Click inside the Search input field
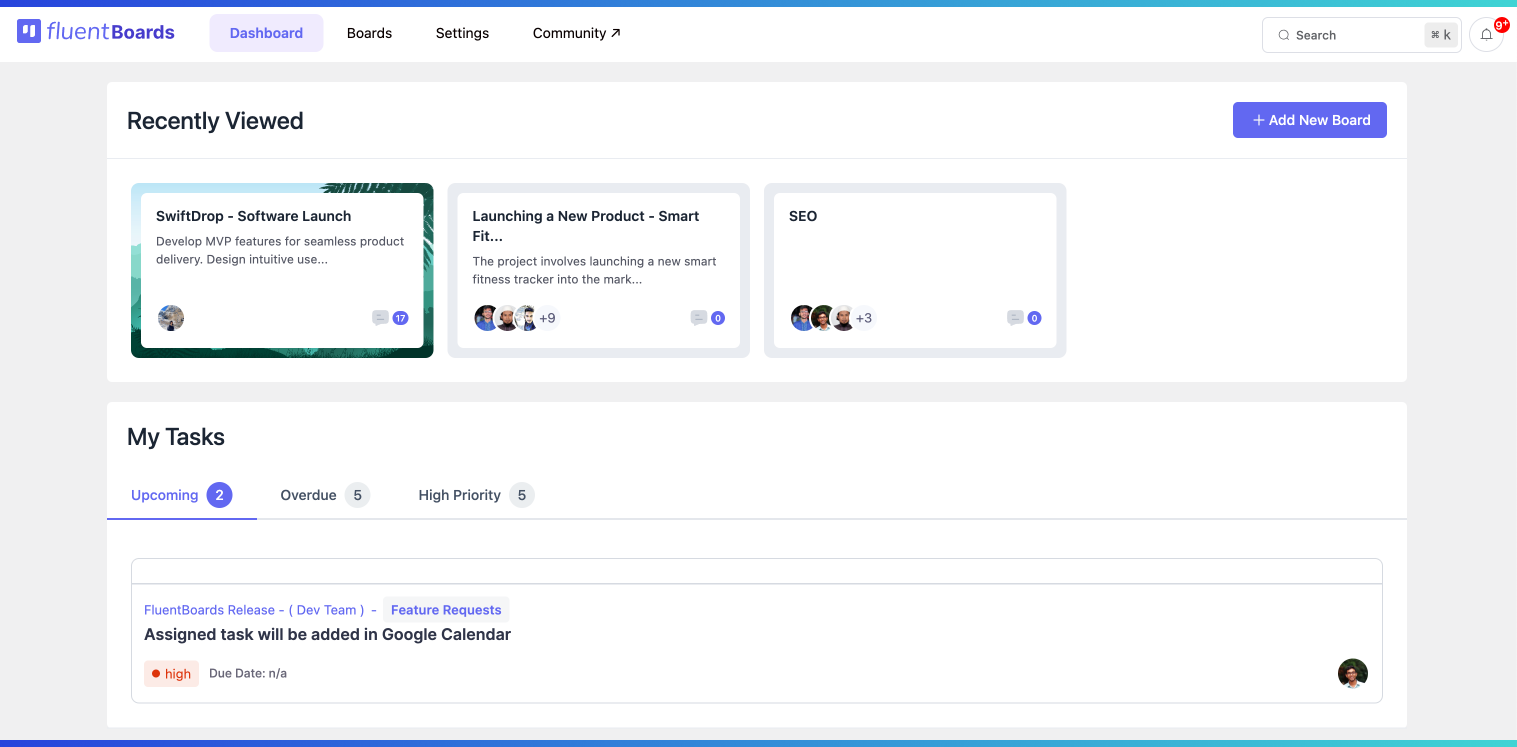This screenshot has width=1517, height=747. click(x=1350, y=34)
